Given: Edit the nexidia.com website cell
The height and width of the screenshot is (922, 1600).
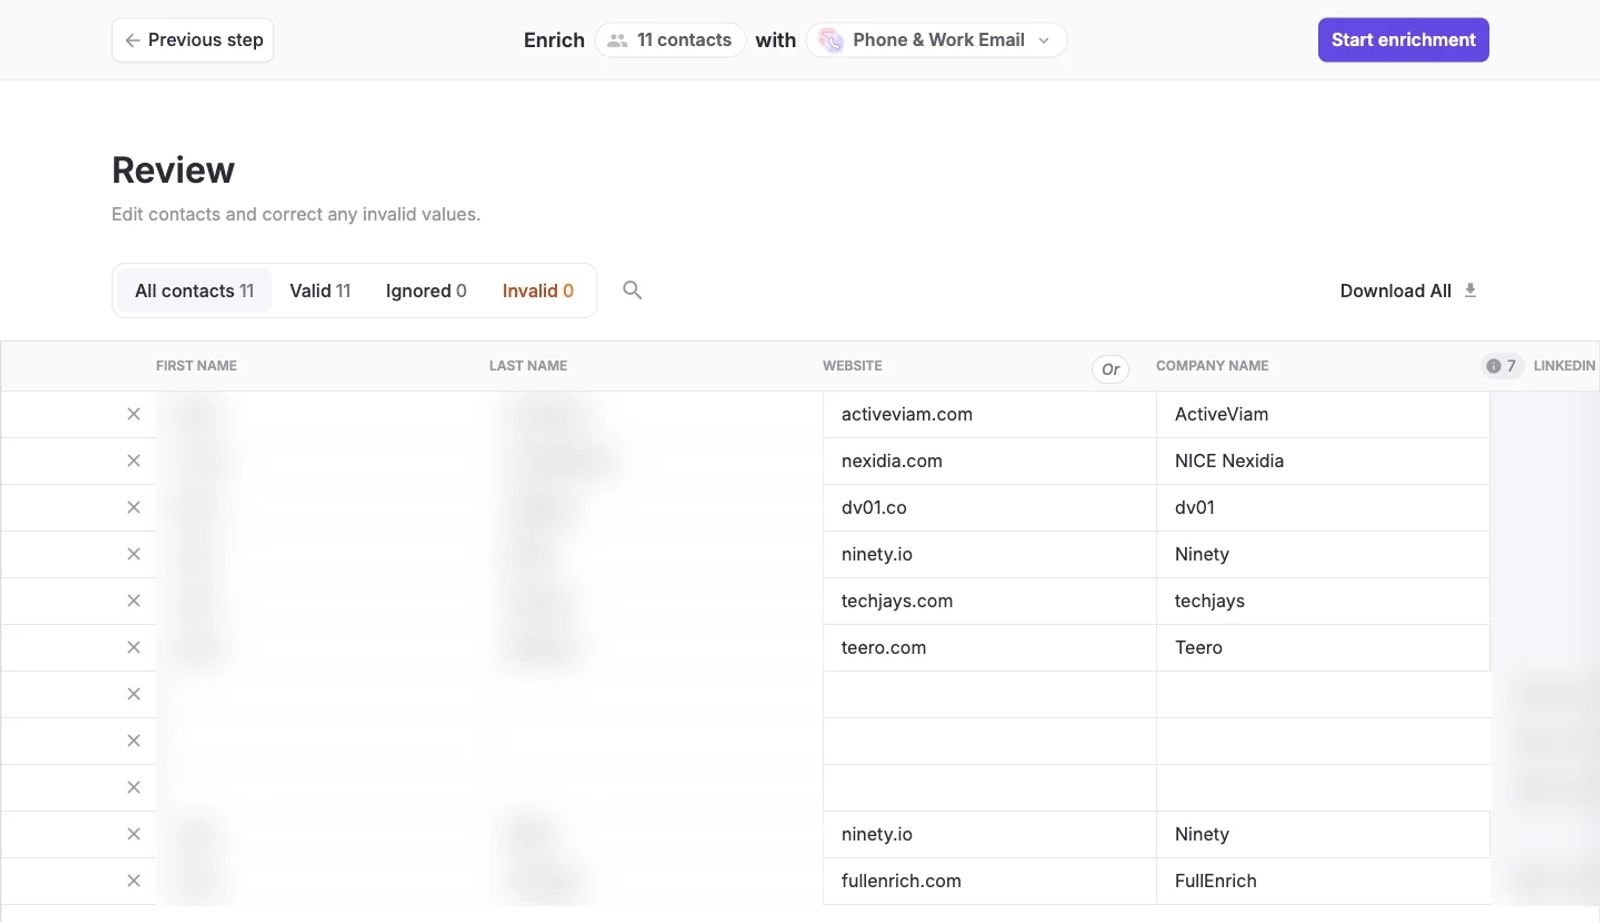Looking at the screenshot, I should tap(989, 461).
